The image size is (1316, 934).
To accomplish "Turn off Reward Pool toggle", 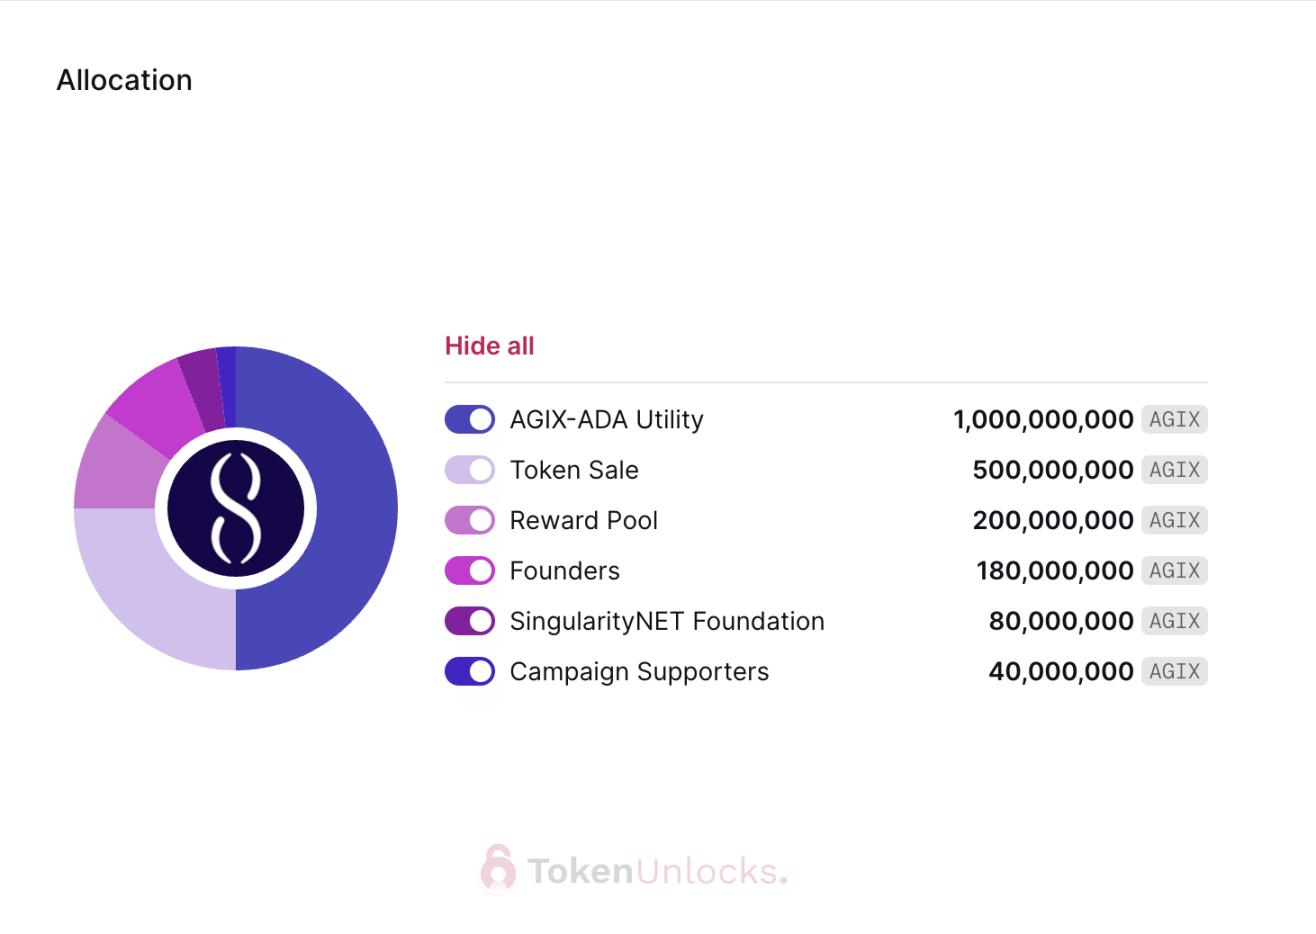I will (470, 520).
